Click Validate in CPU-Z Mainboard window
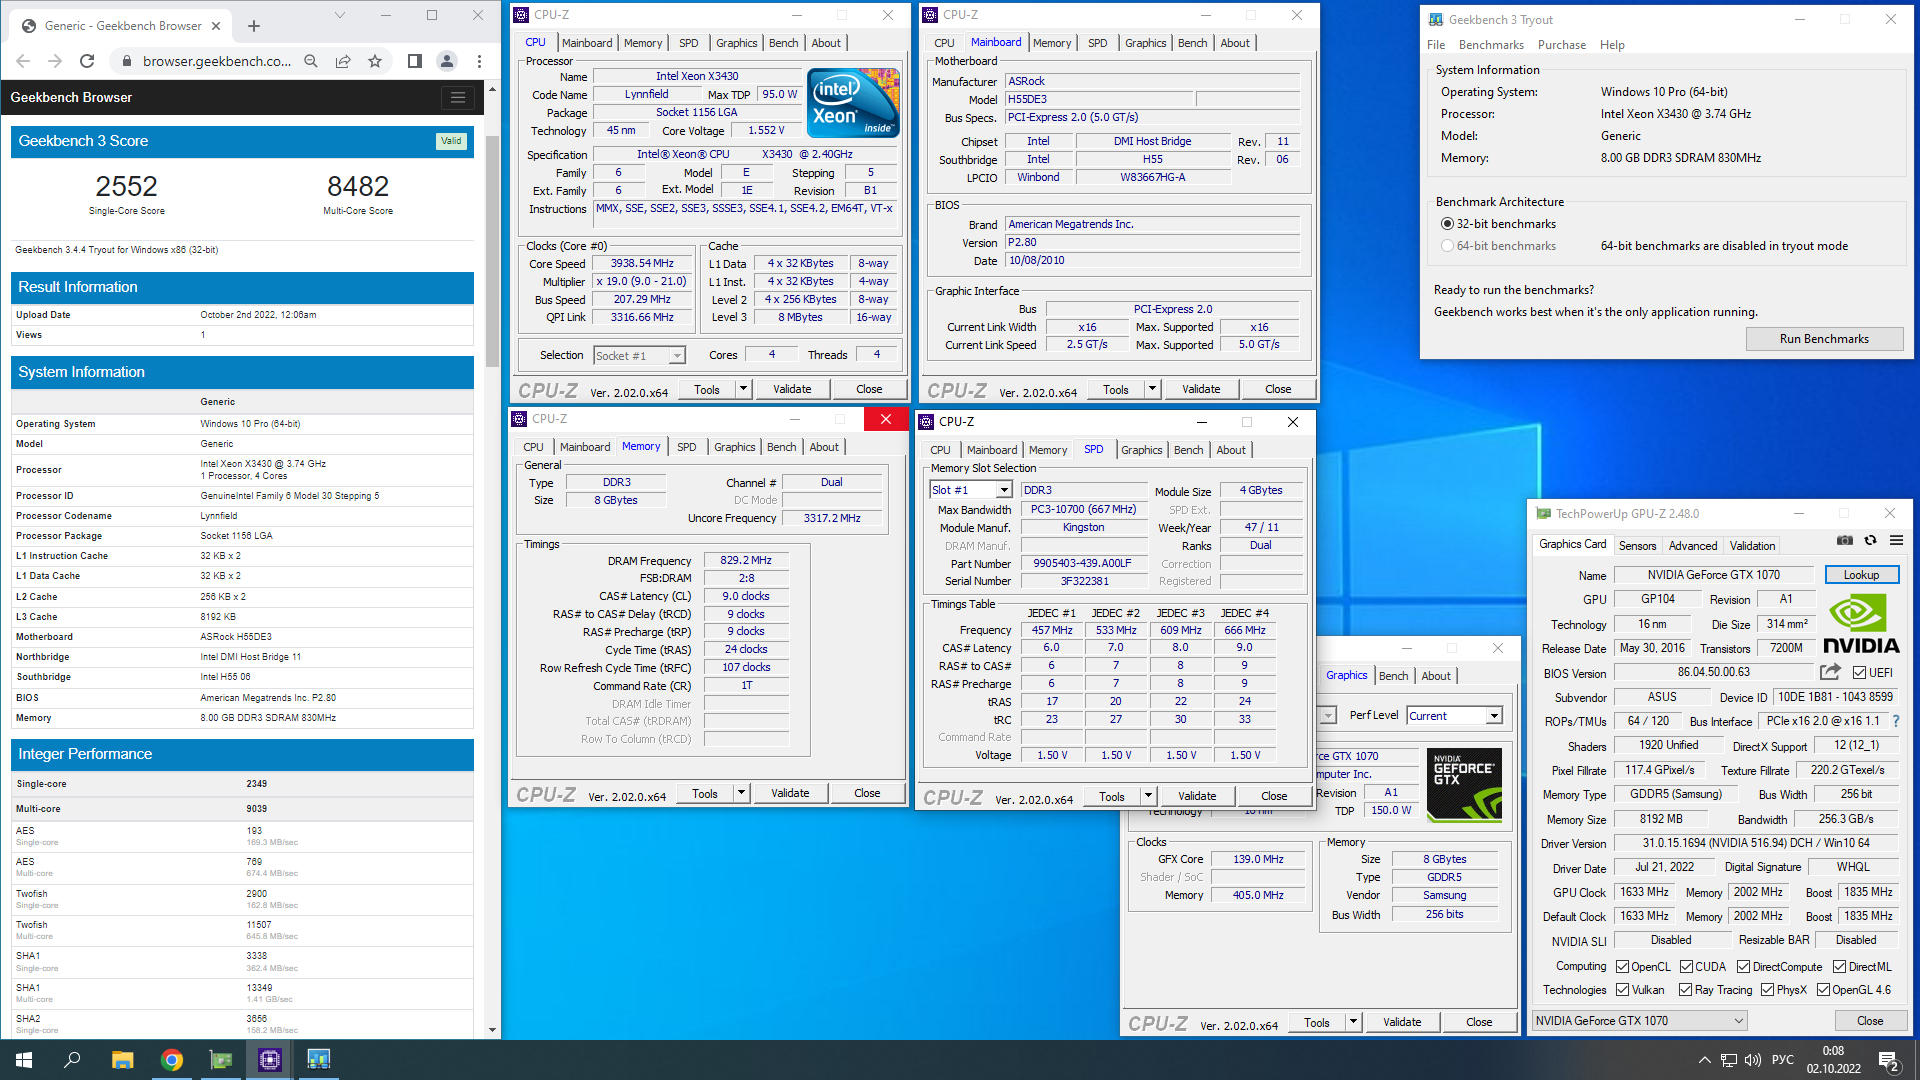 pyautogui.click(x=1200, y=389)
